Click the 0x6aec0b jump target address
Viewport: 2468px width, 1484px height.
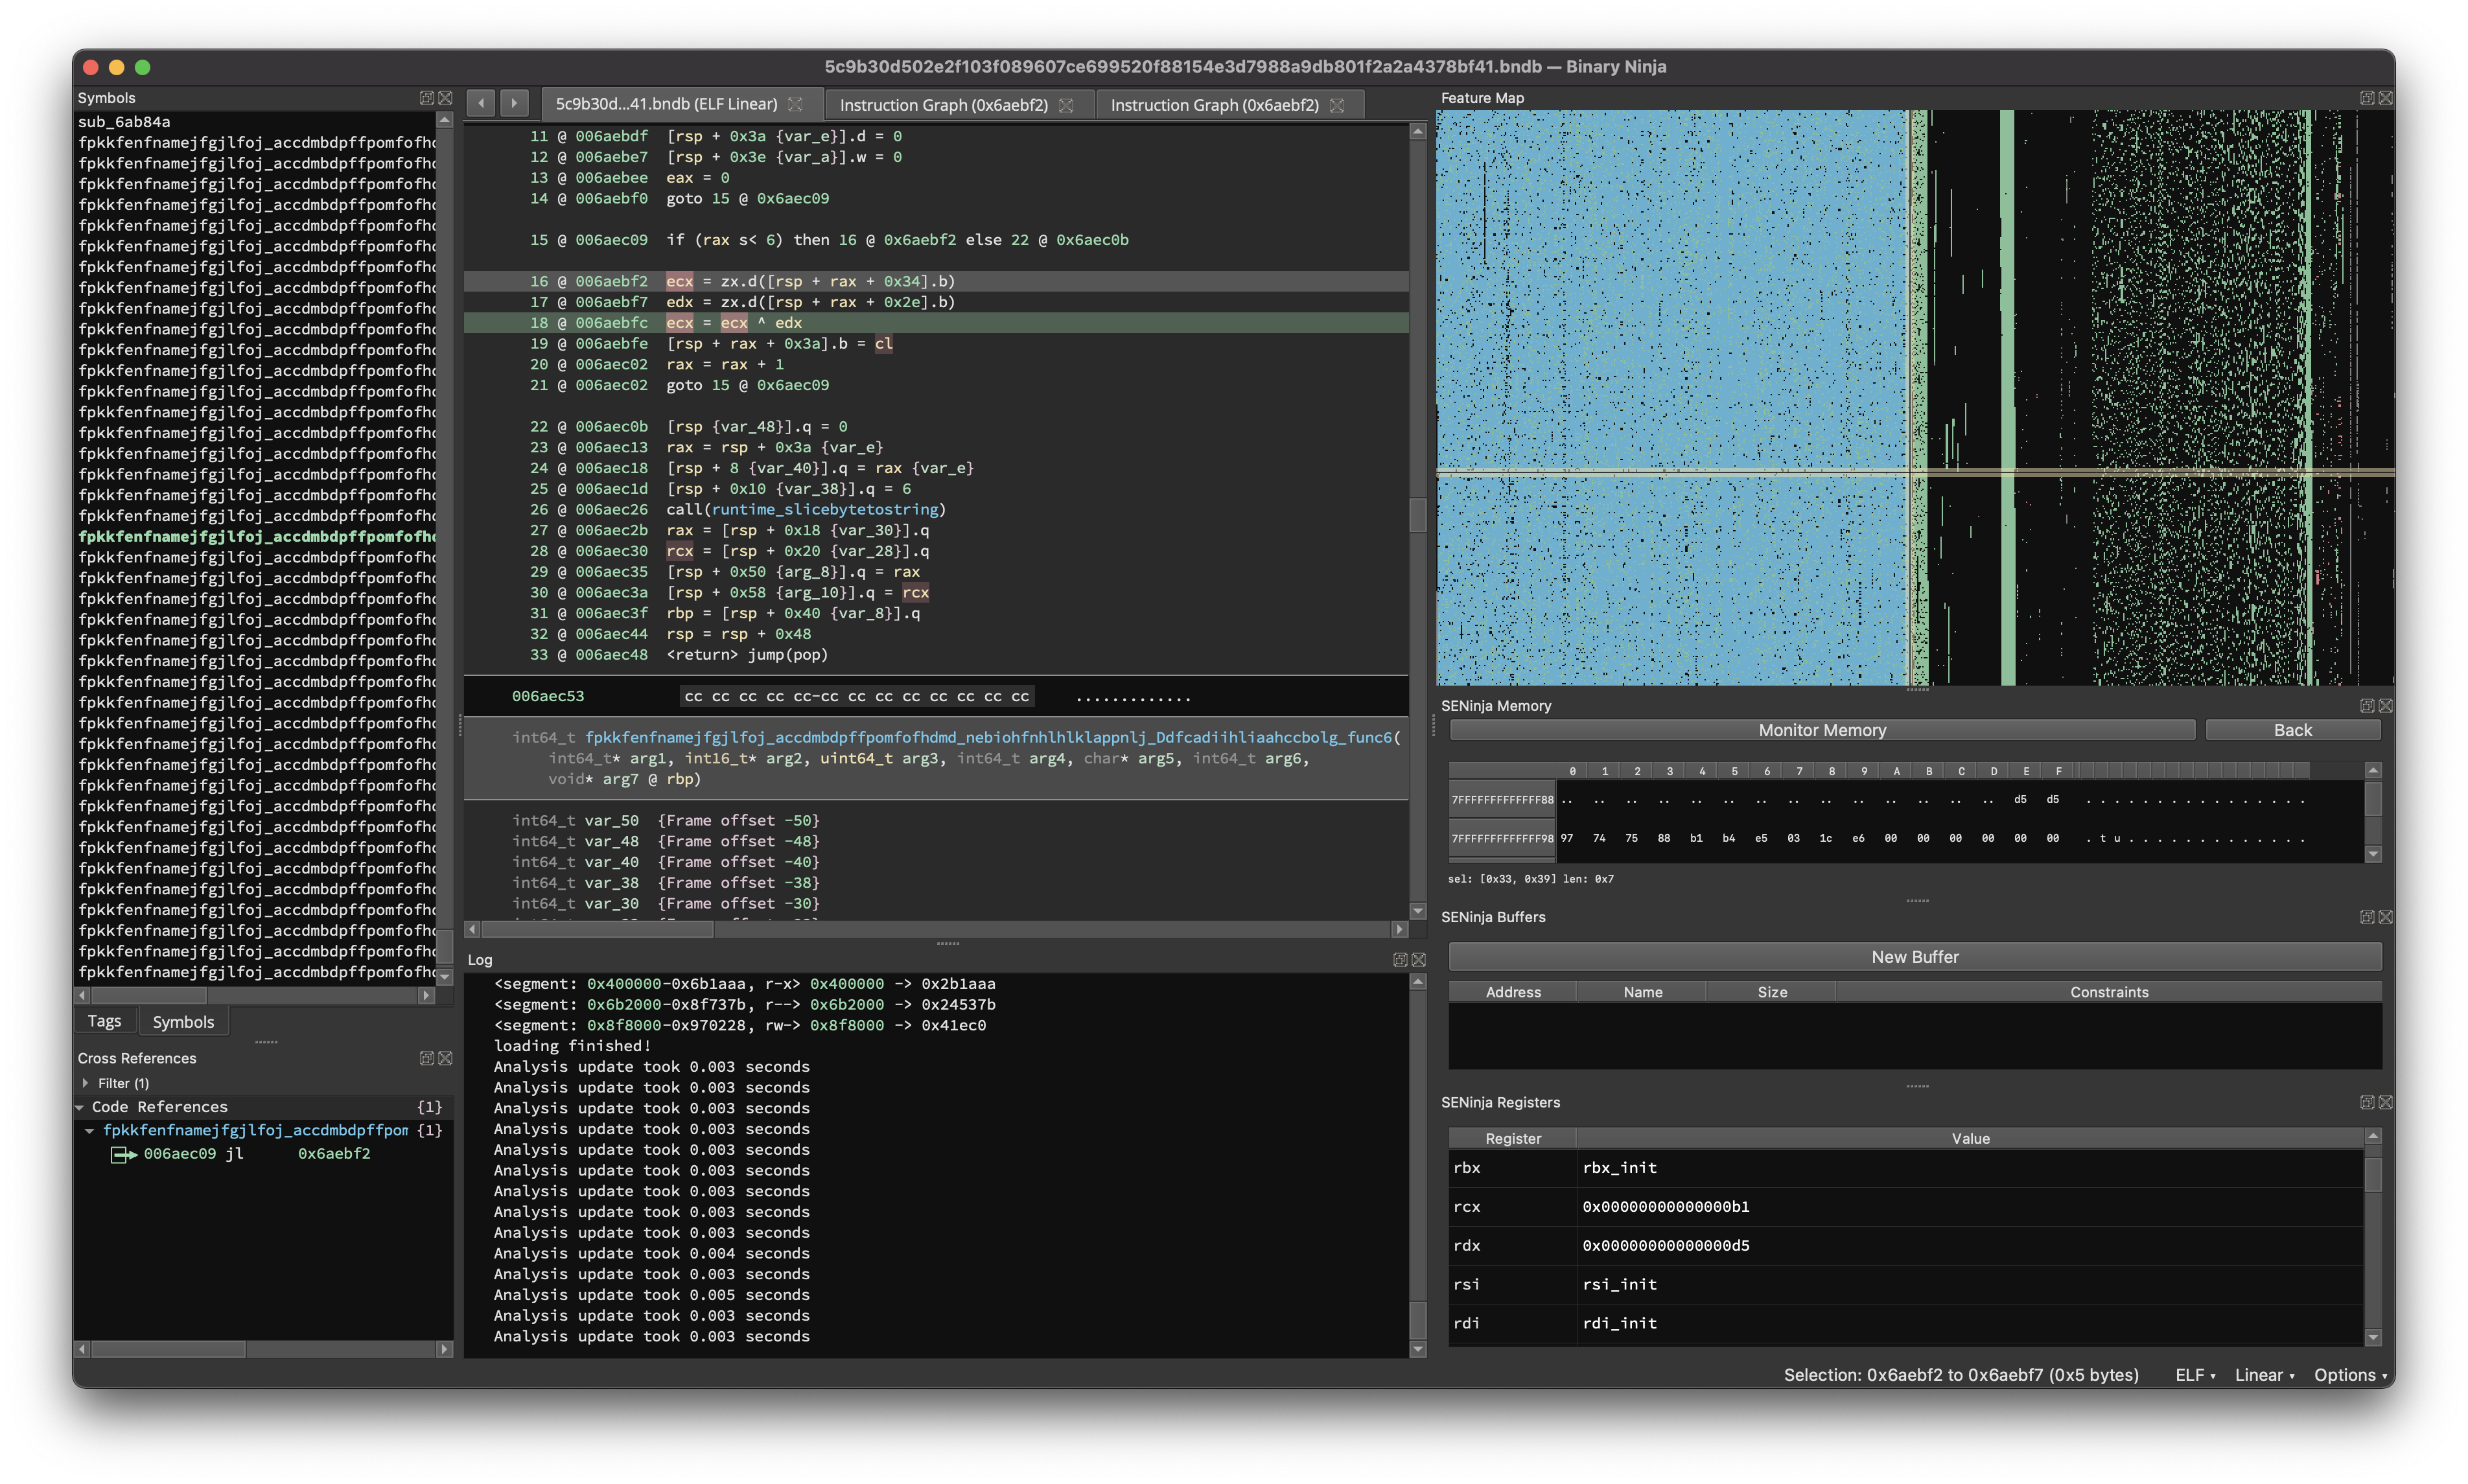tap(1092, 240)
